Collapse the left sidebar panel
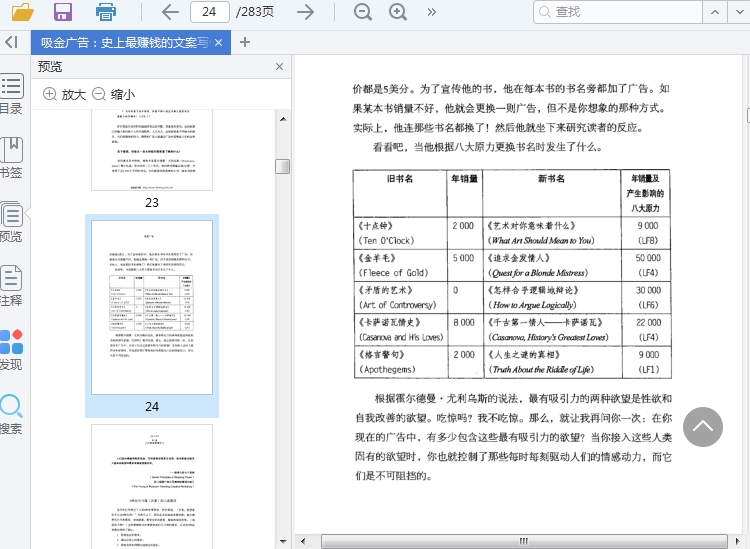 [11, 42]
